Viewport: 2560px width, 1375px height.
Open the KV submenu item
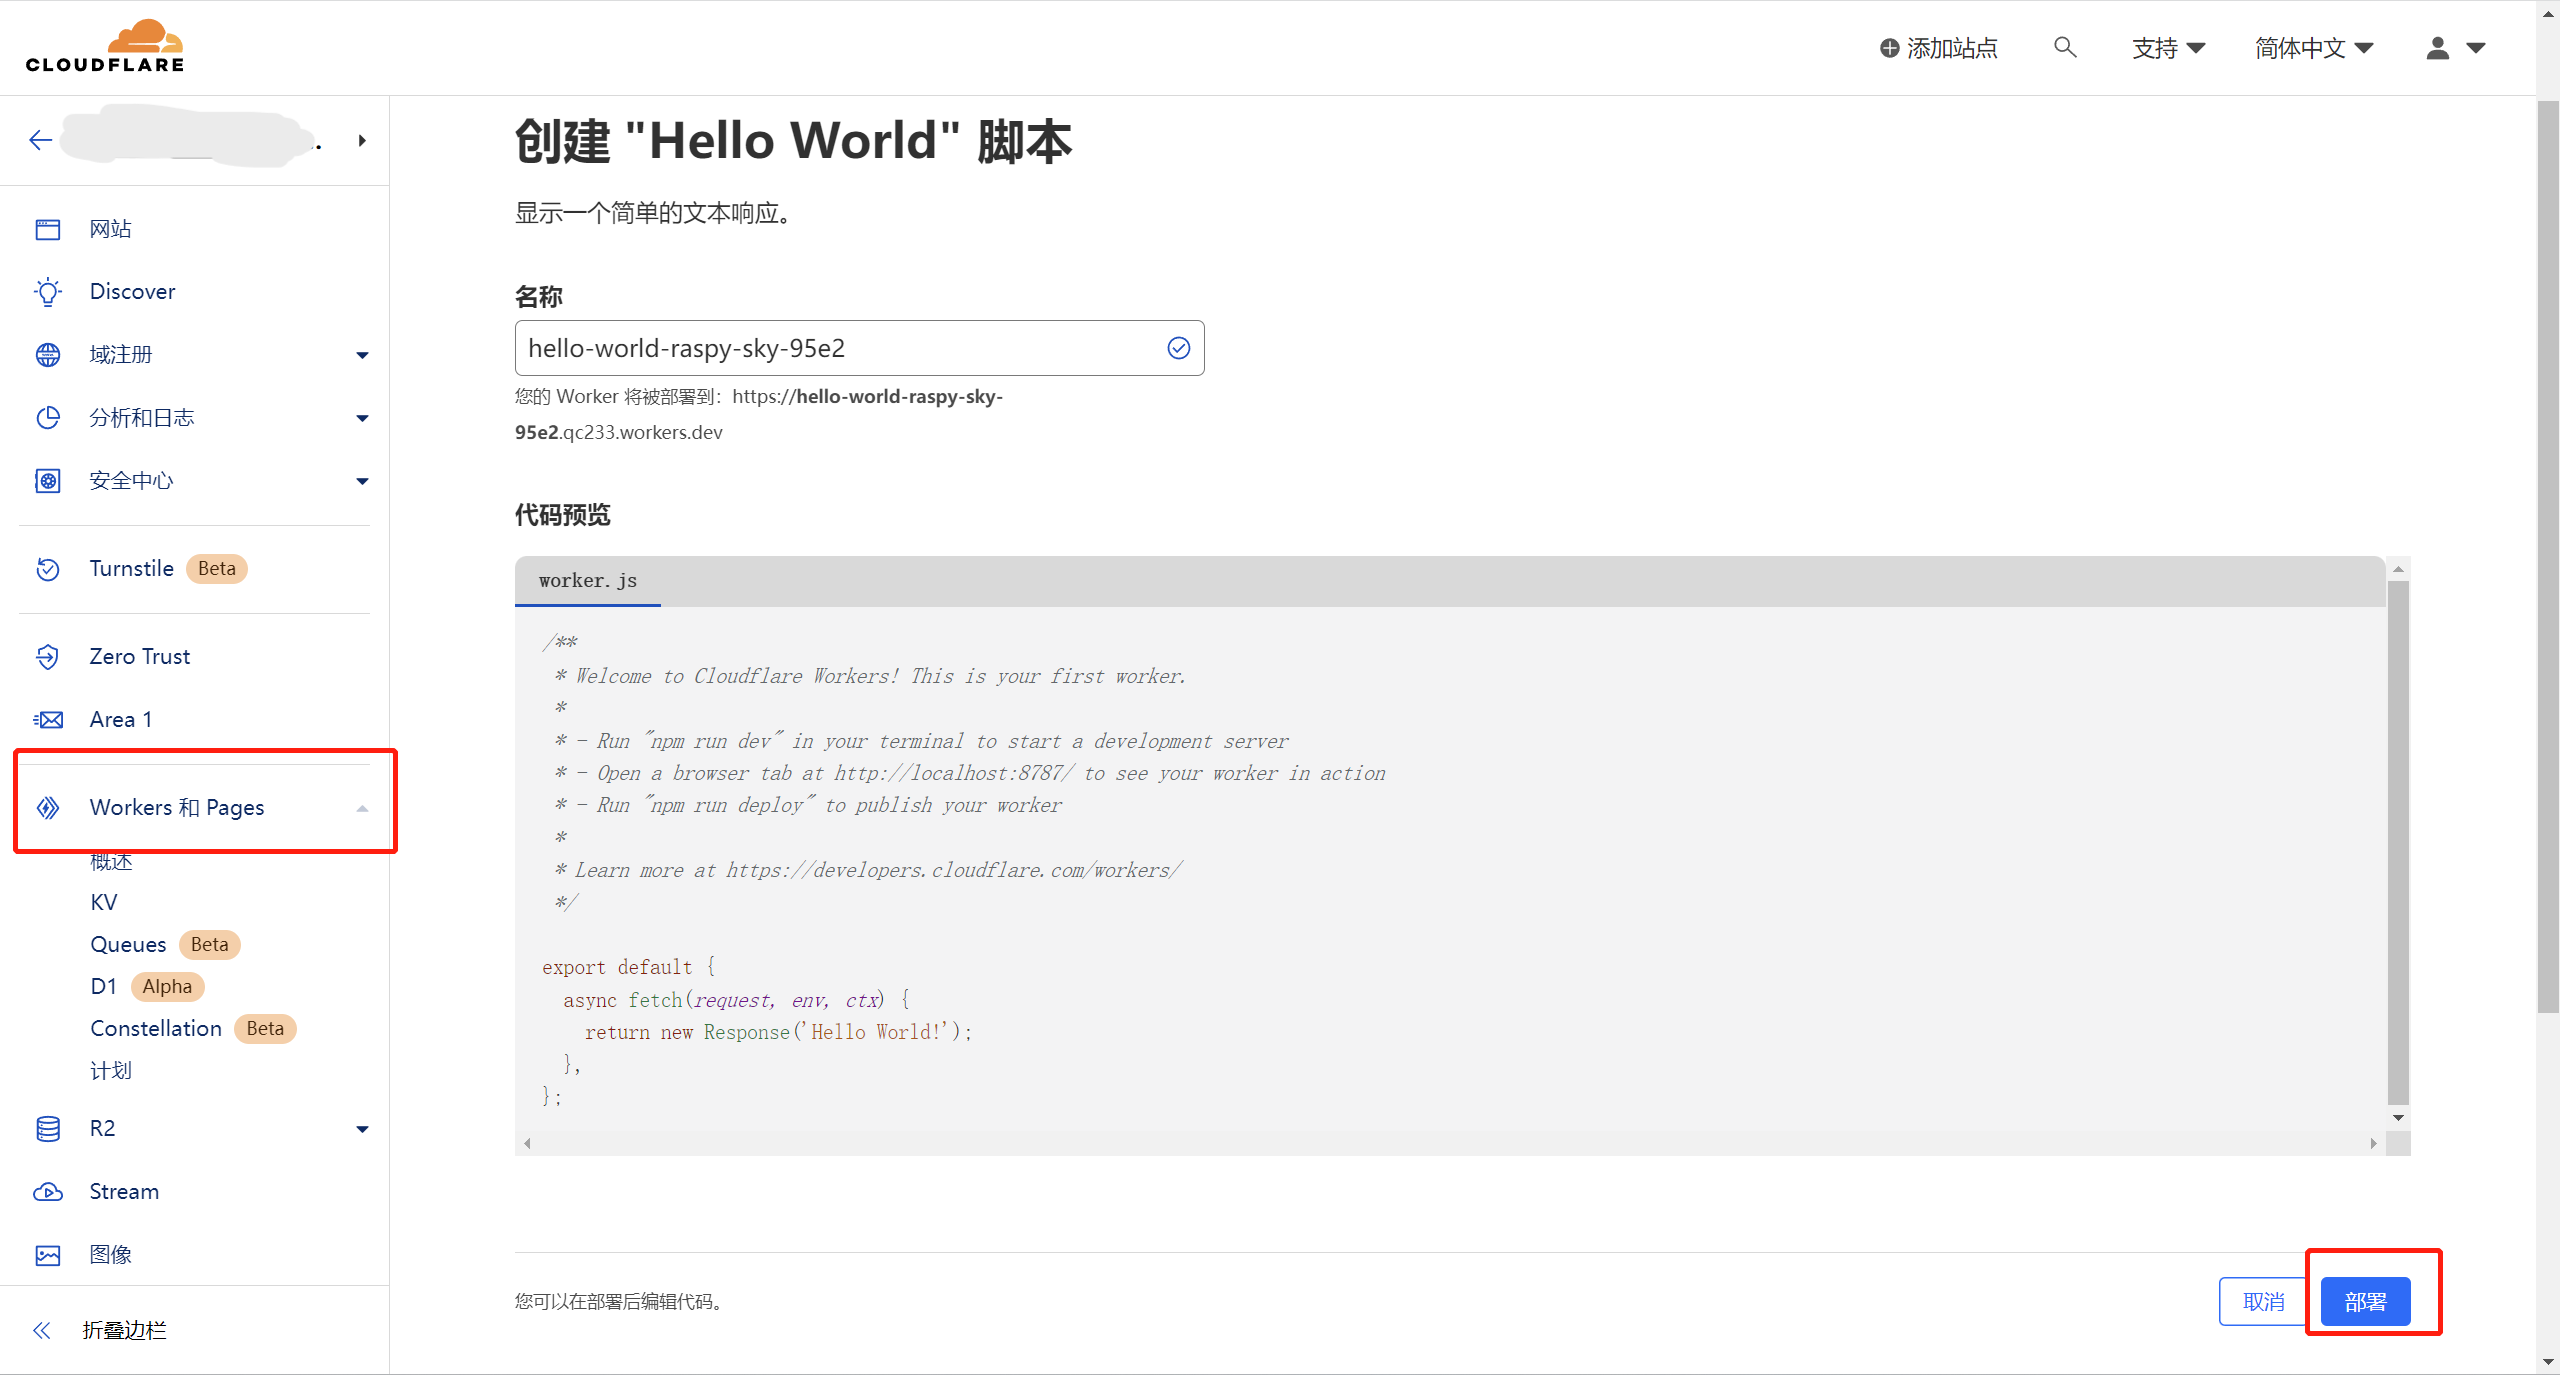104,902
